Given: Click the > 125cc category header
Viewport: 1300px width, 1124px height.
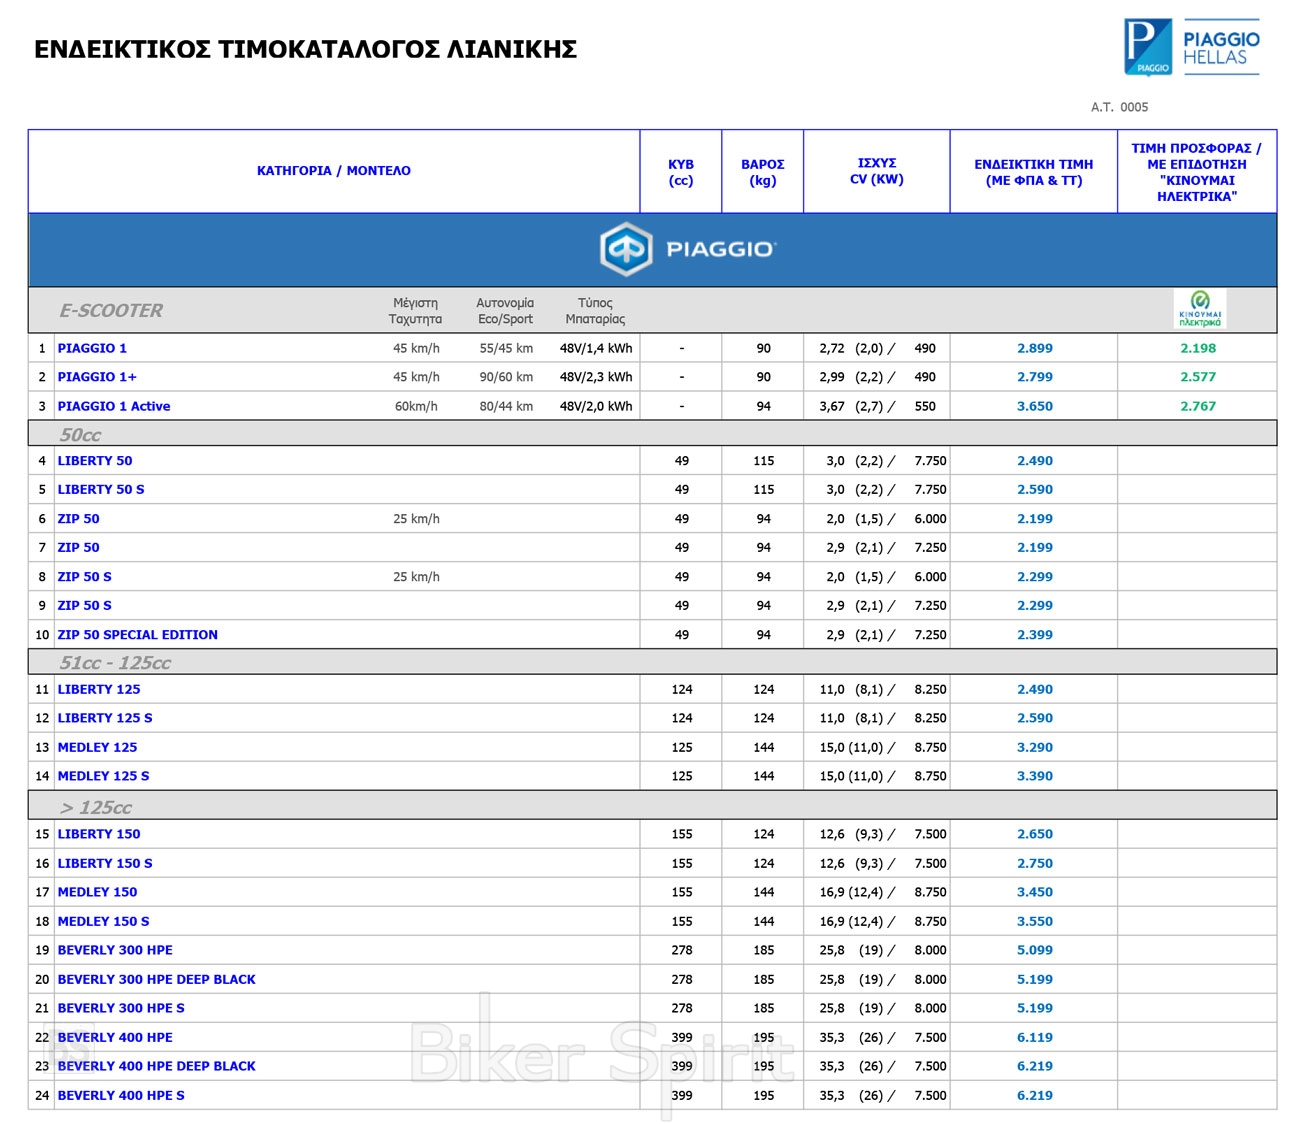Looking at the screenshot, I should tap(96, 807).
